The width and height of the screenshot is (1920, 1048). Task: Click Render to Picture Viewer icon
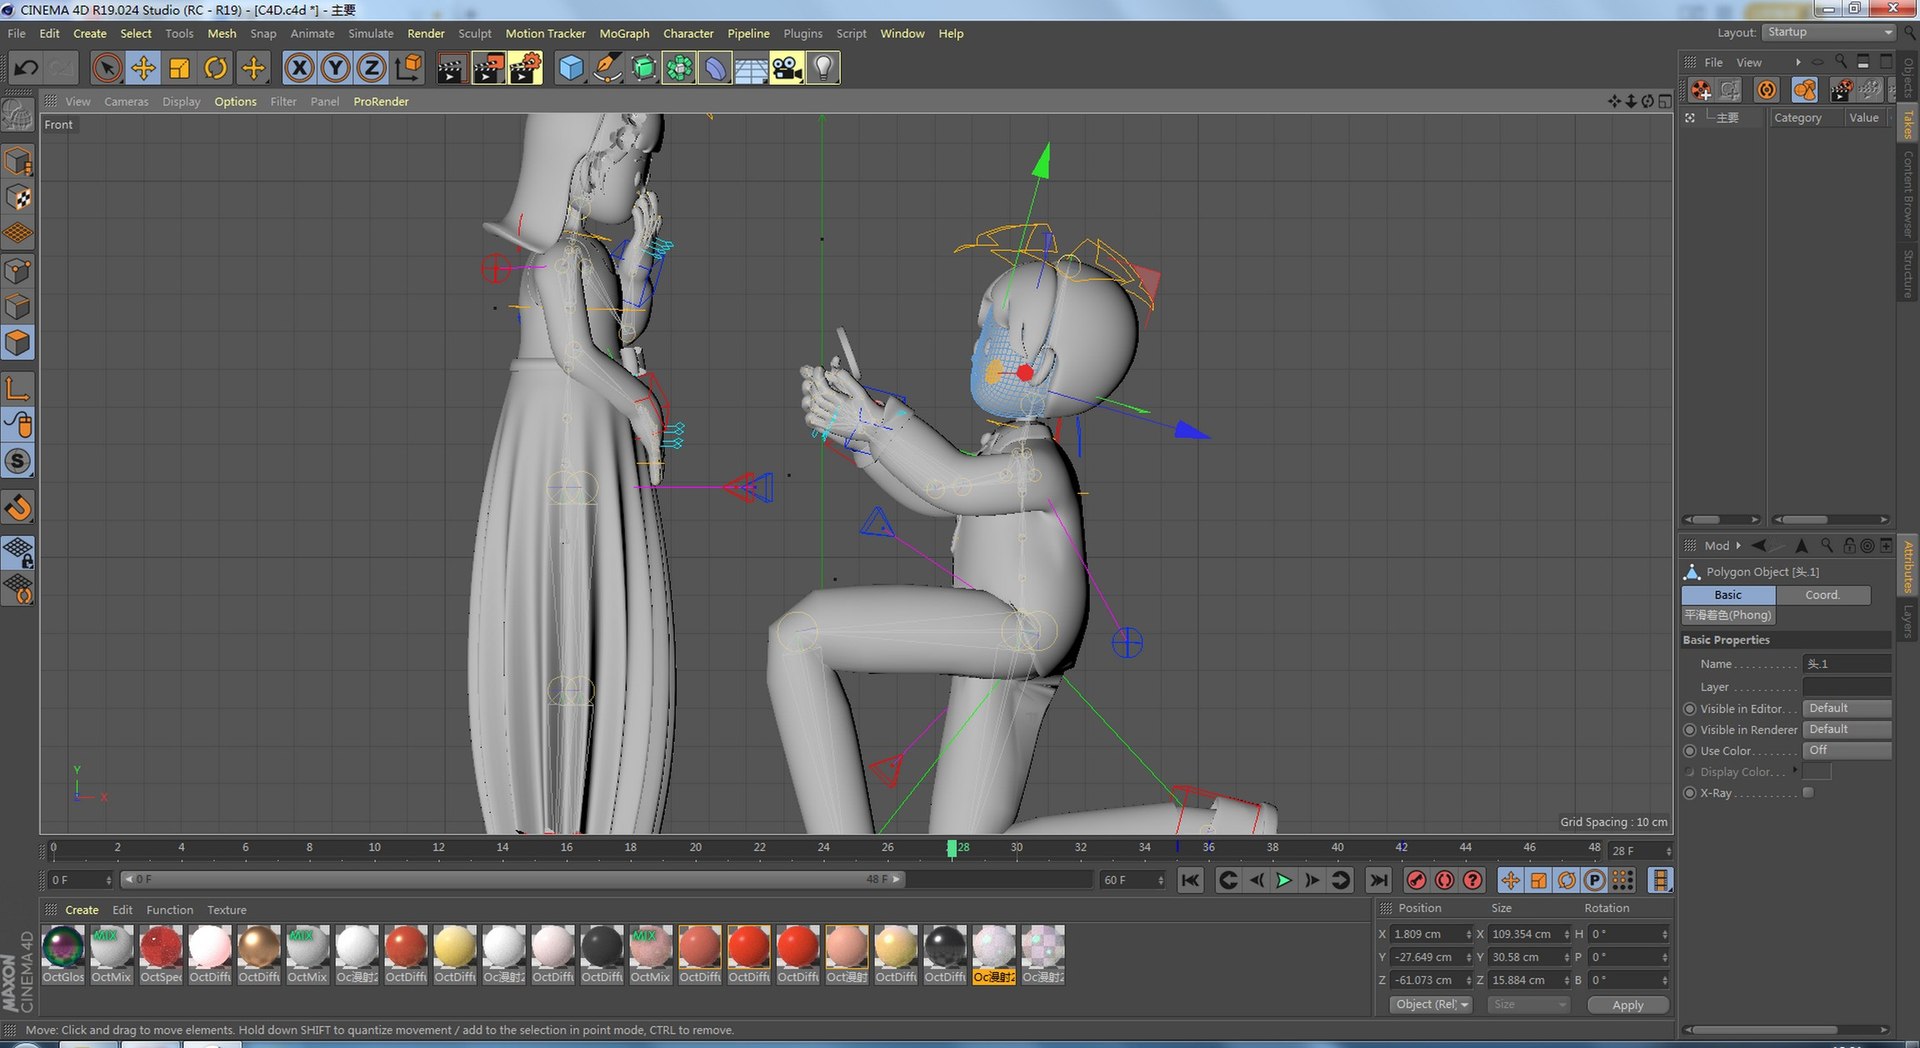[x=488, y=68]
